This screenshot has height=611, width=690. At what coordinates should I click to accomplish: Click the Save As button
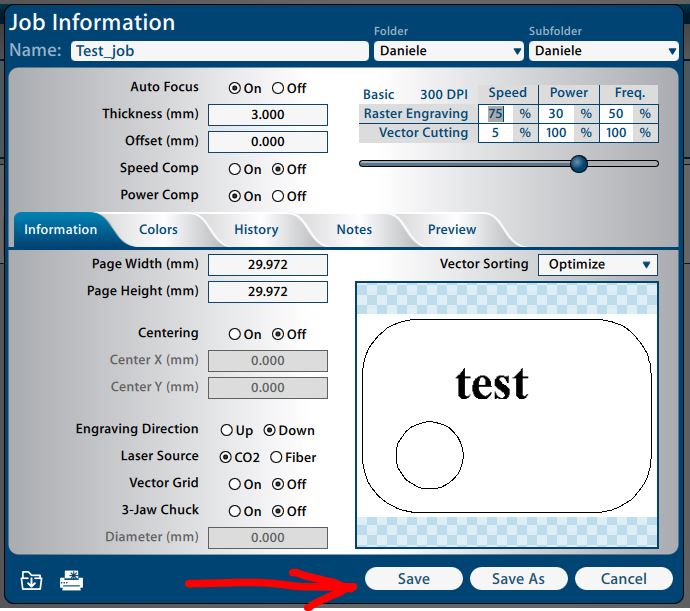518,579
